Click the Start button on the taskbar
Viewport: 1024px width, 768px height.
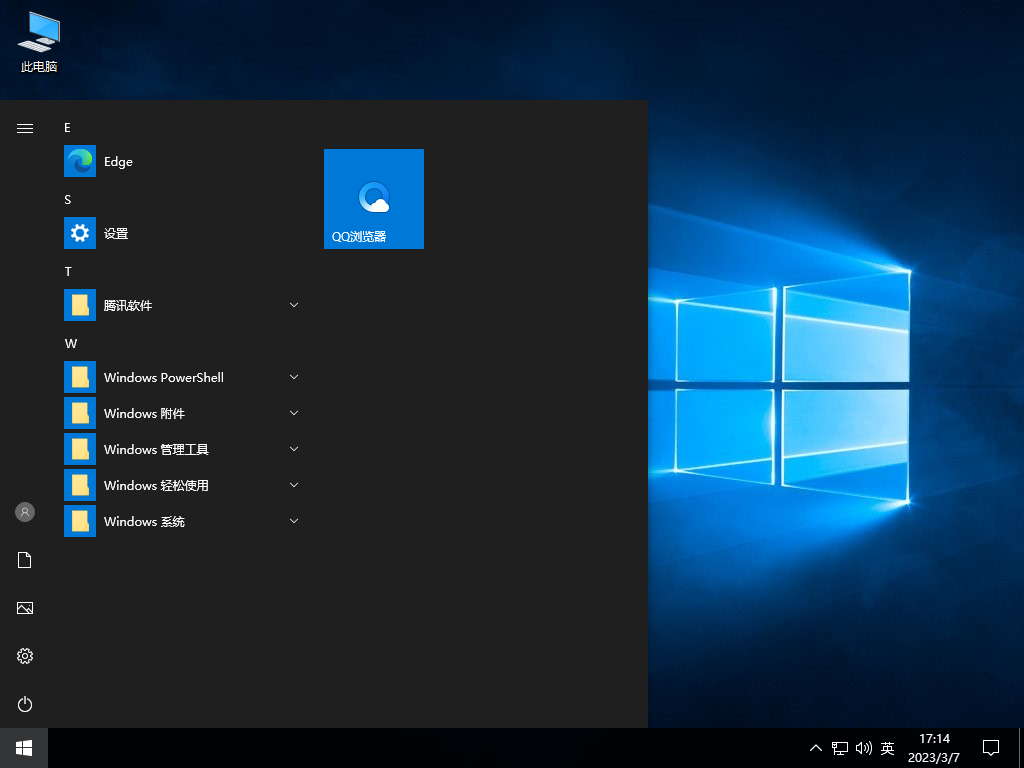[x=22, y=747]
